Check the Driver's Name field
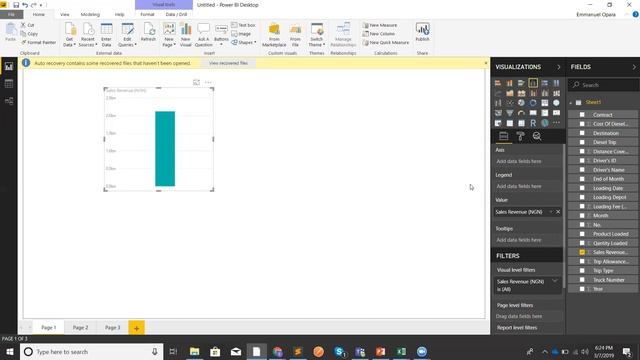 [x=582, y=170]
